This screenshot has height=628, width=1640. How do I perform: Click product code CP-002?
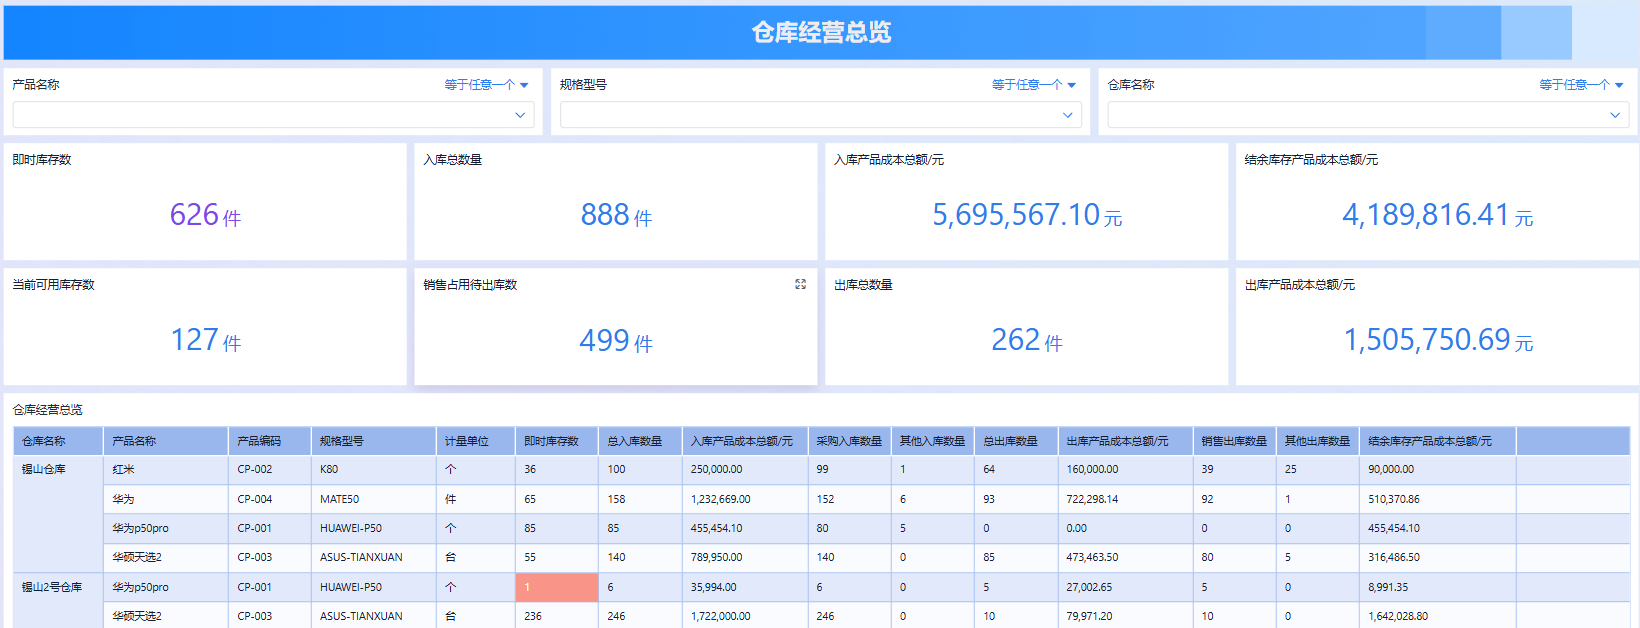point(270,470)
